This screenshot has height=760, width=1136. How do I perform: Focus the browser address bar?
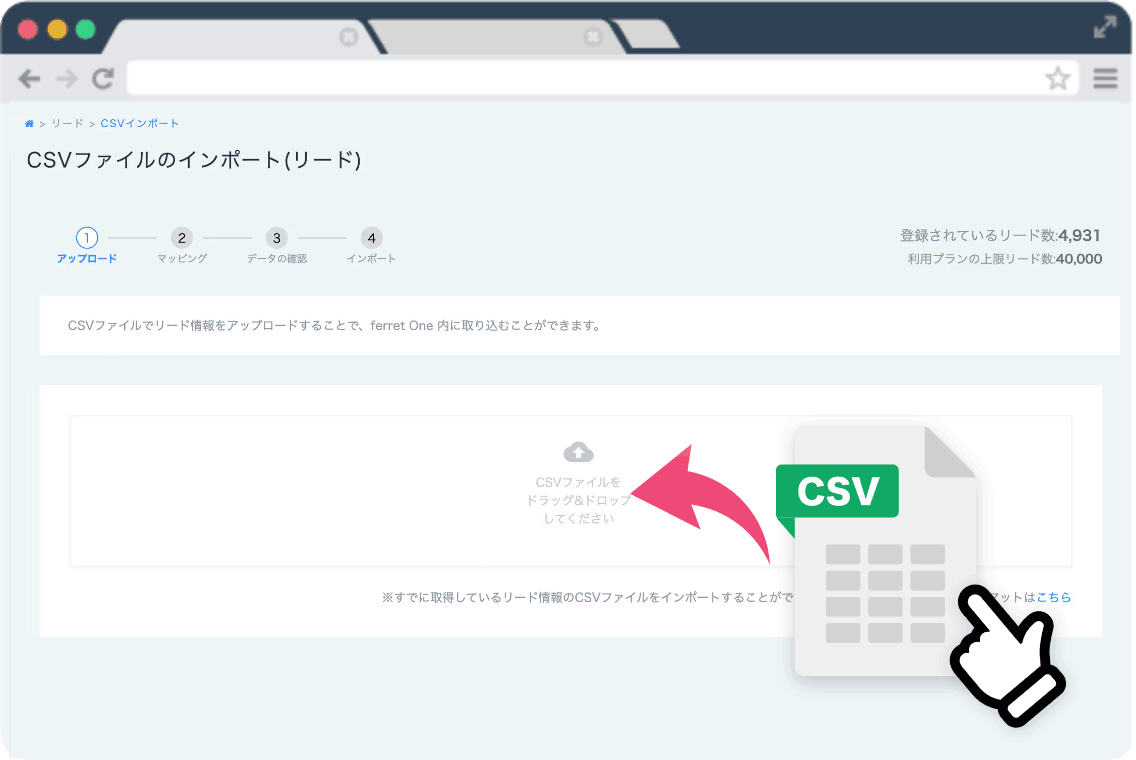(580, 79)
